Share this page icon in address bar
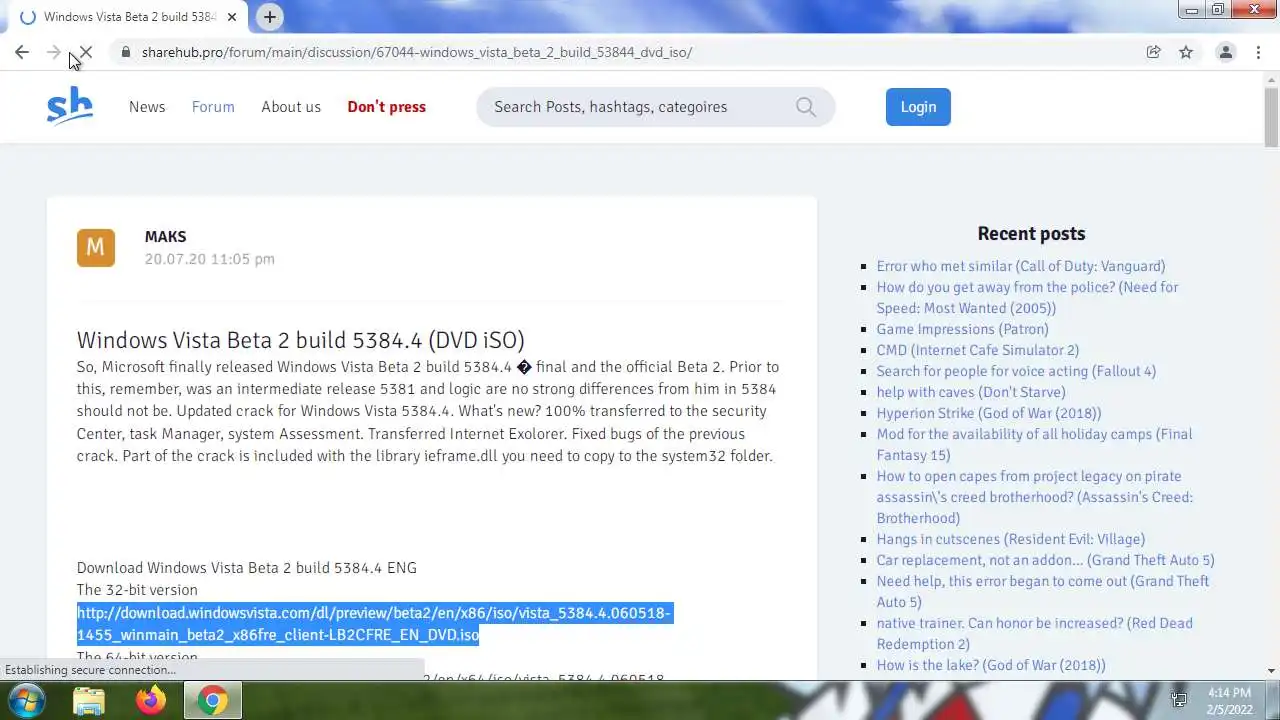1280x720 pixels. pos(1154,52)
